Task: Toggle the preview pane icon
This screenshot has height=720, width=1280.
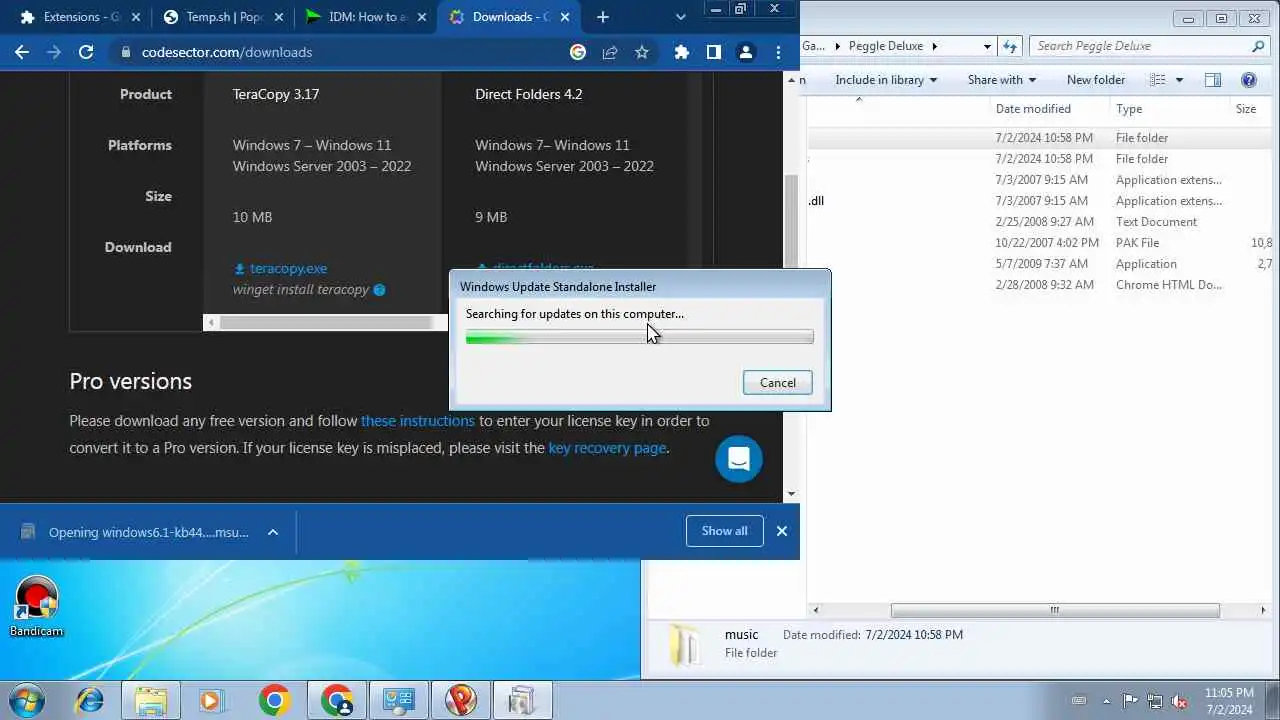Action: [1213, 80]
